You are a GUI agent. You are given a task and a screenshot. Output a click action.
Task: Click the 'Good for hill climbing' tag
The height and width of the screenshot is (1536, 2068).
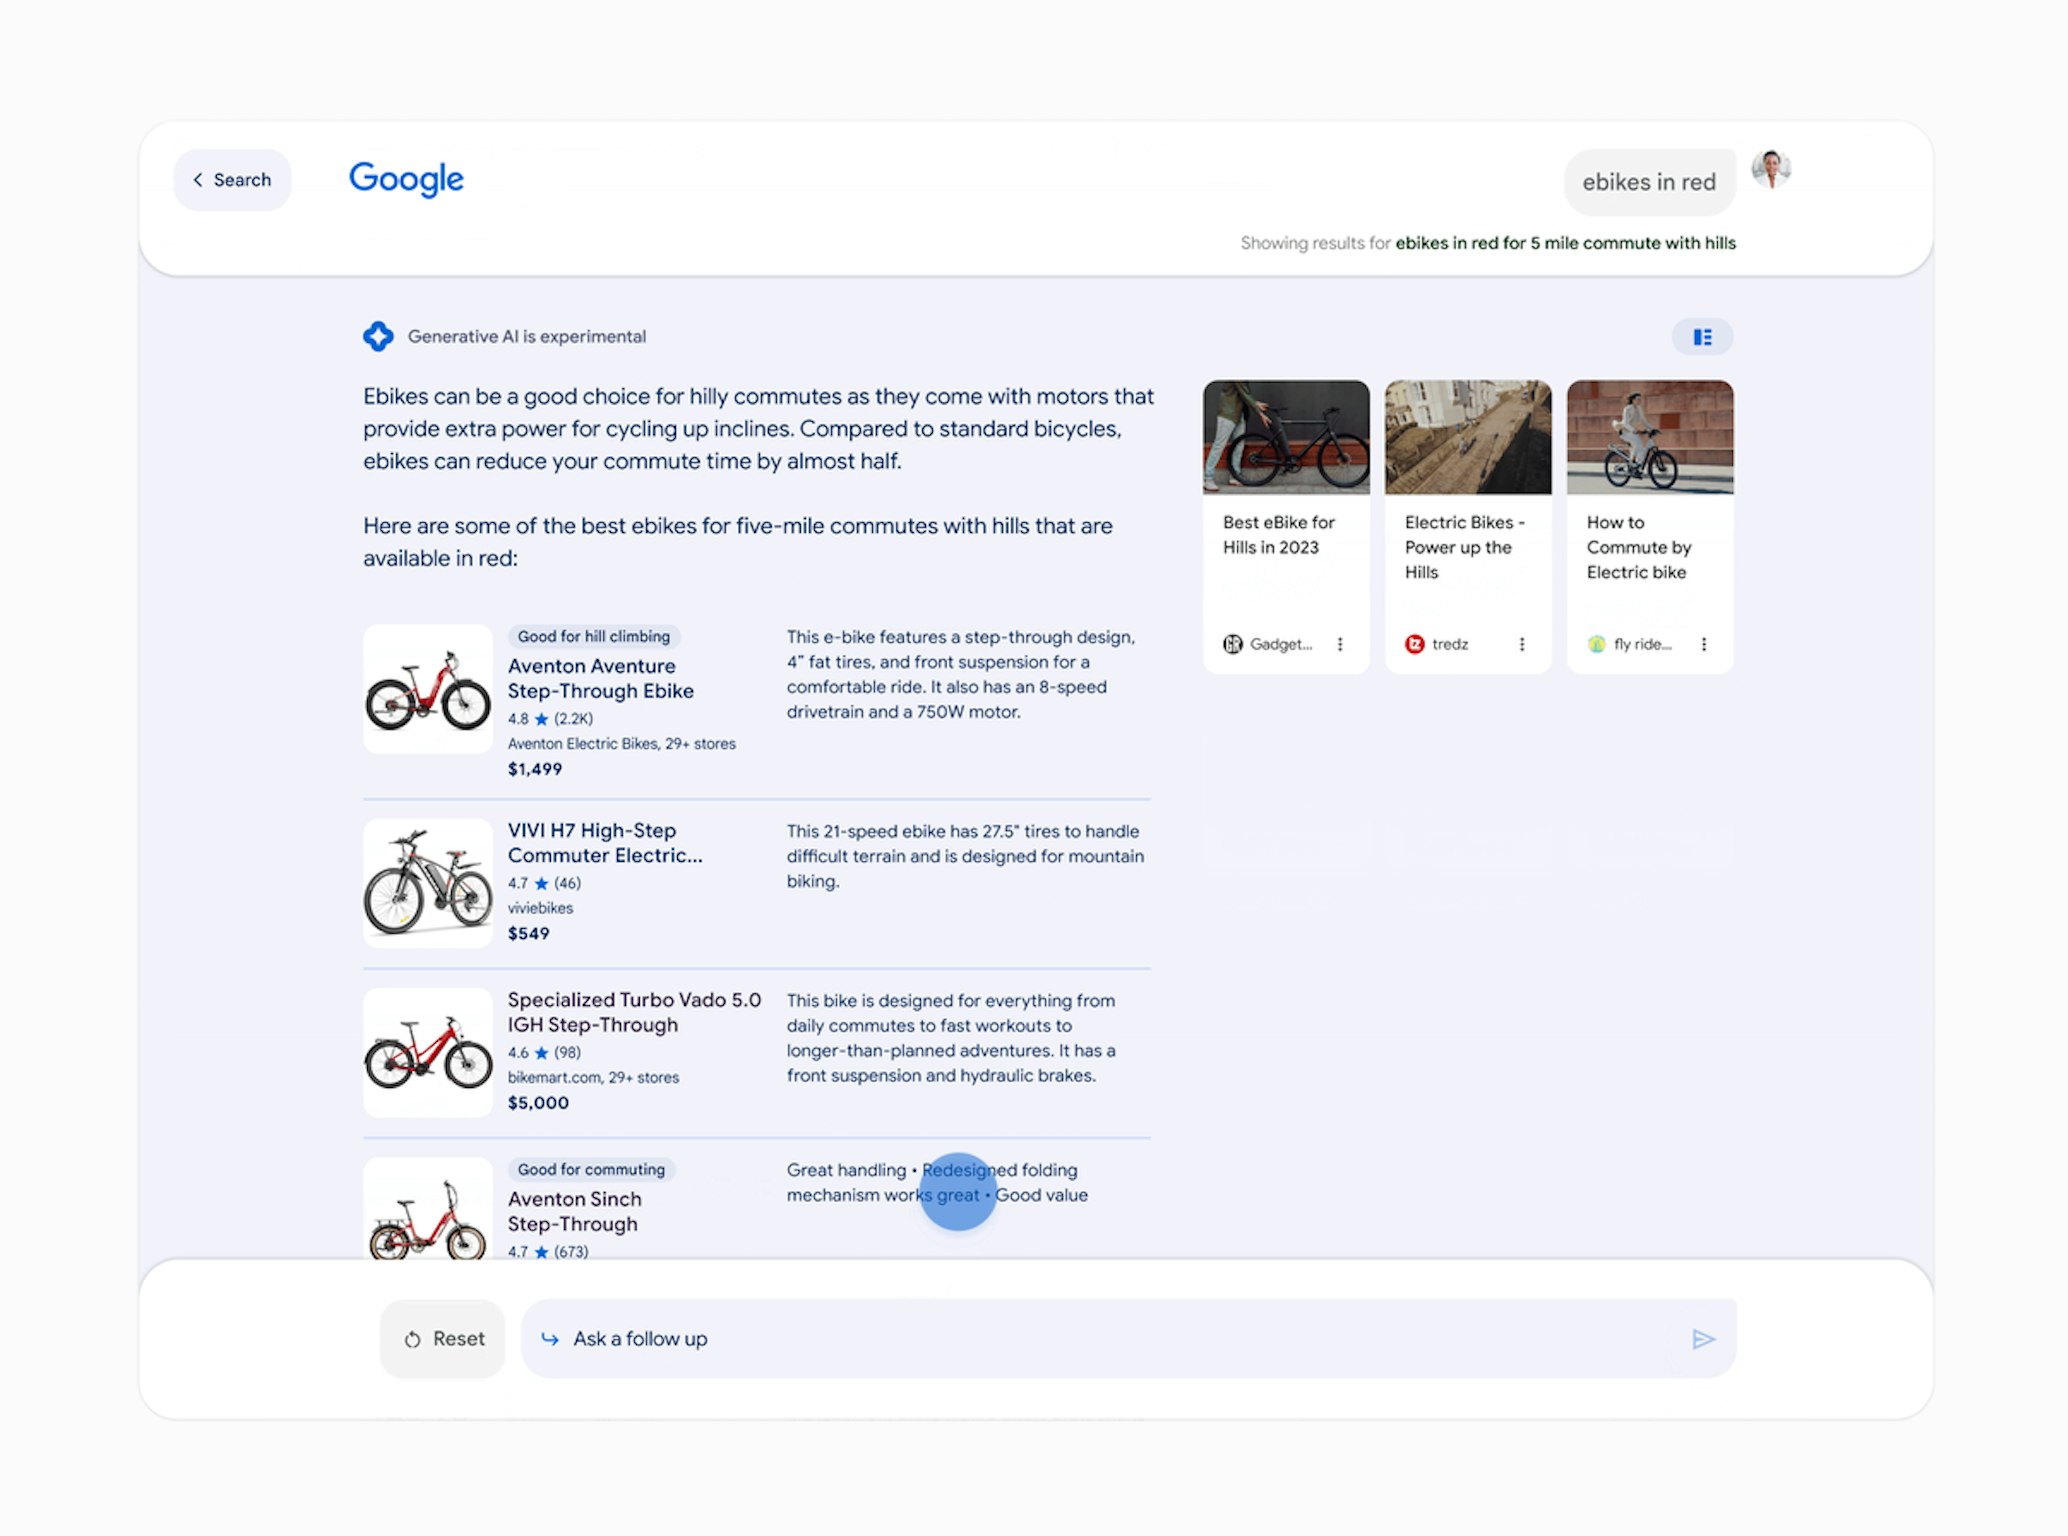pos(594,636)
